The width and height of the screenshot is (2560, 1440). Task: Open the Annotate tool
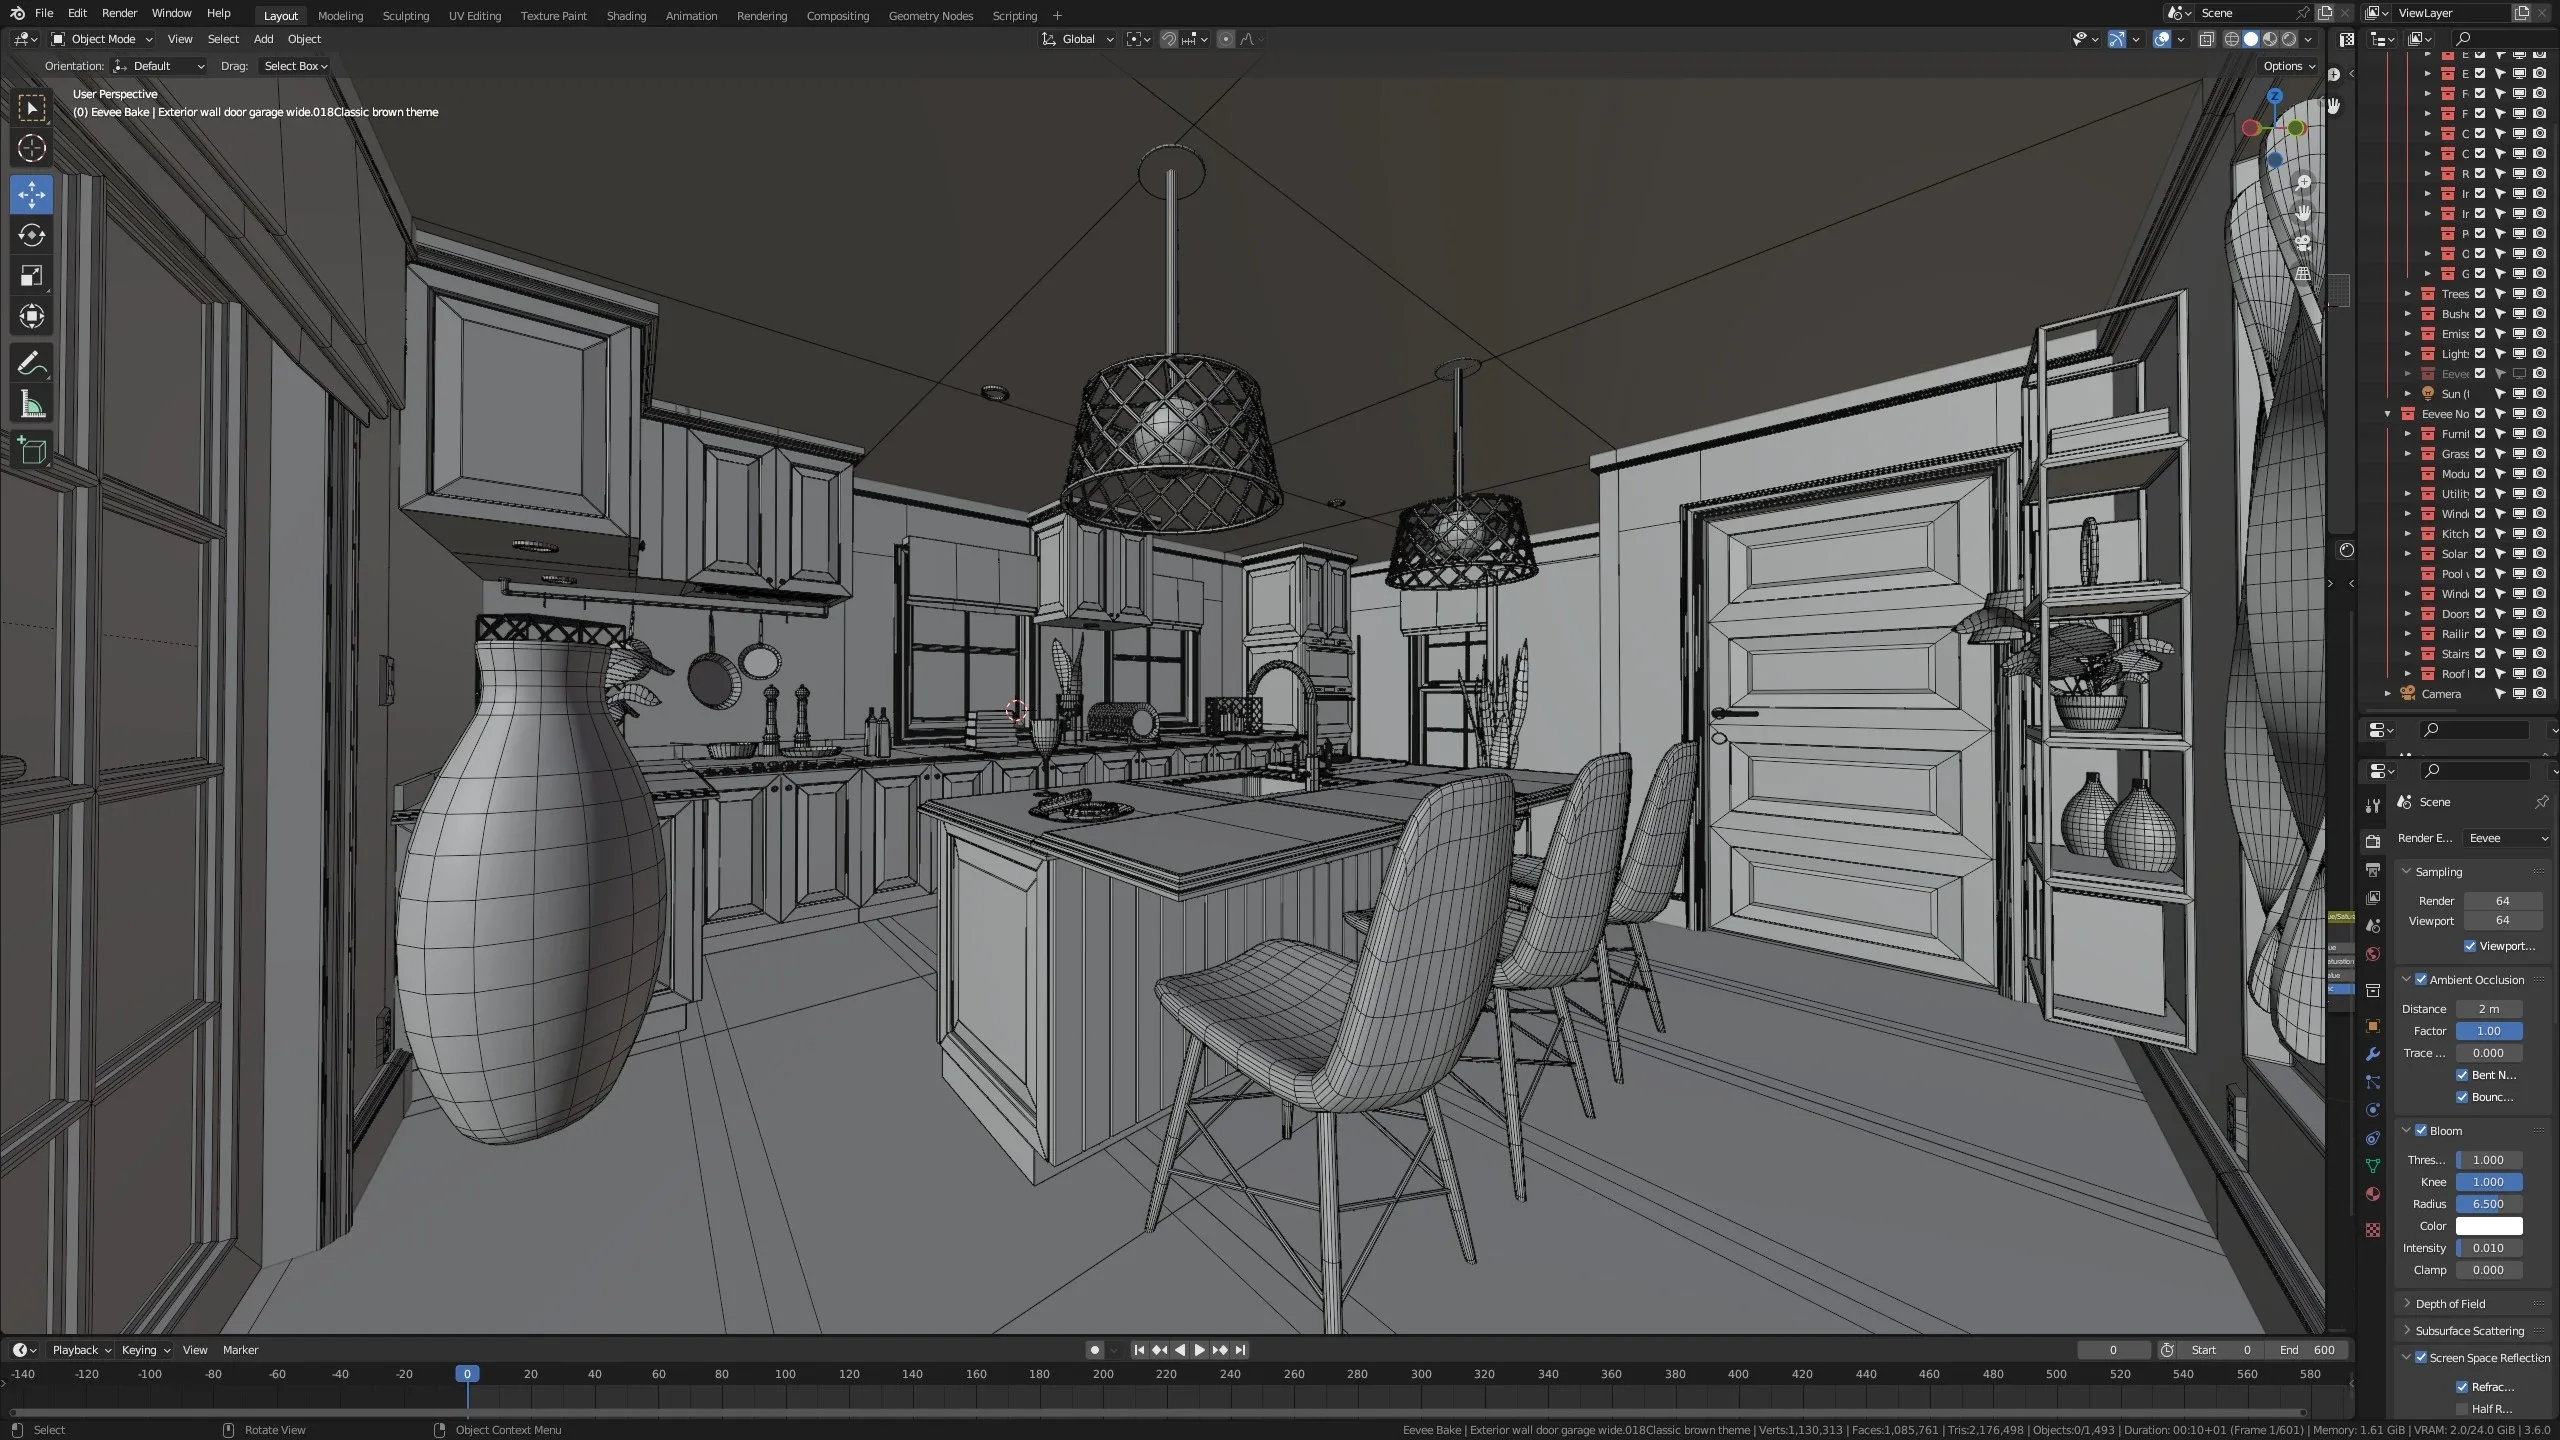pyautogui.click(x=31, y=362)
